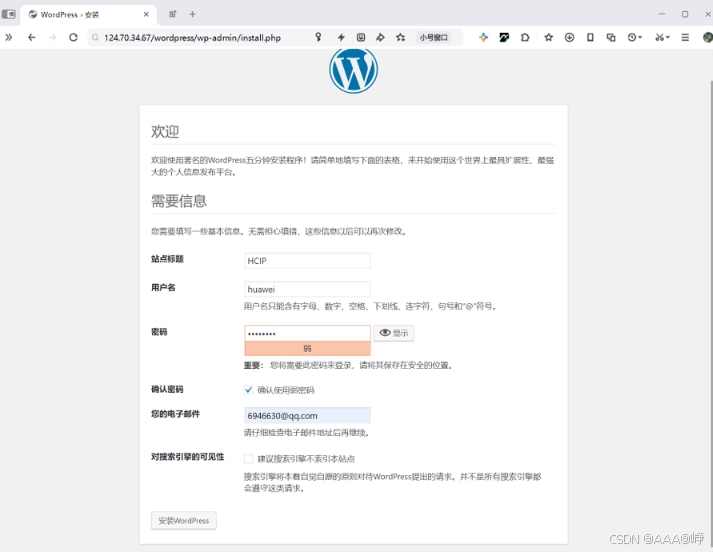Image resolution: width=713 pixels, height=552 pixels.
Task: Expand the double-chevron sidebar button
Action: 9,37
